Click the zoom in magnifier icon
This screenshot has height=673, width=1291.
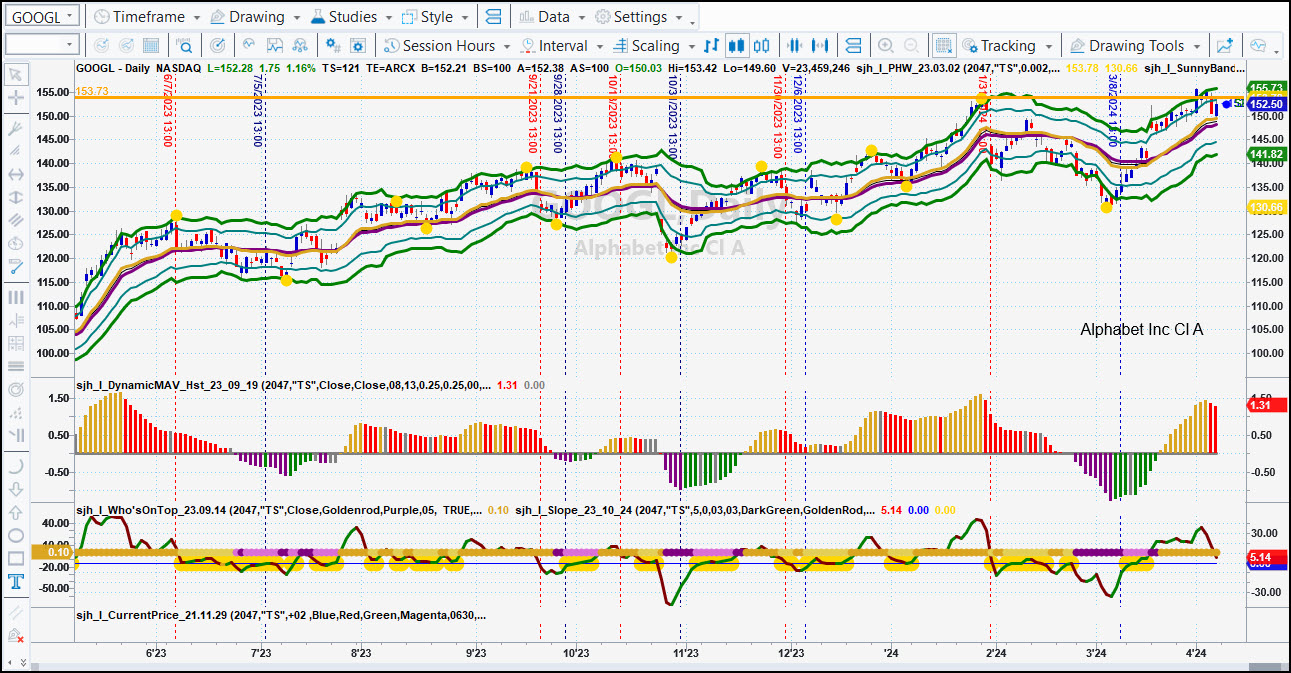(885, 45)
